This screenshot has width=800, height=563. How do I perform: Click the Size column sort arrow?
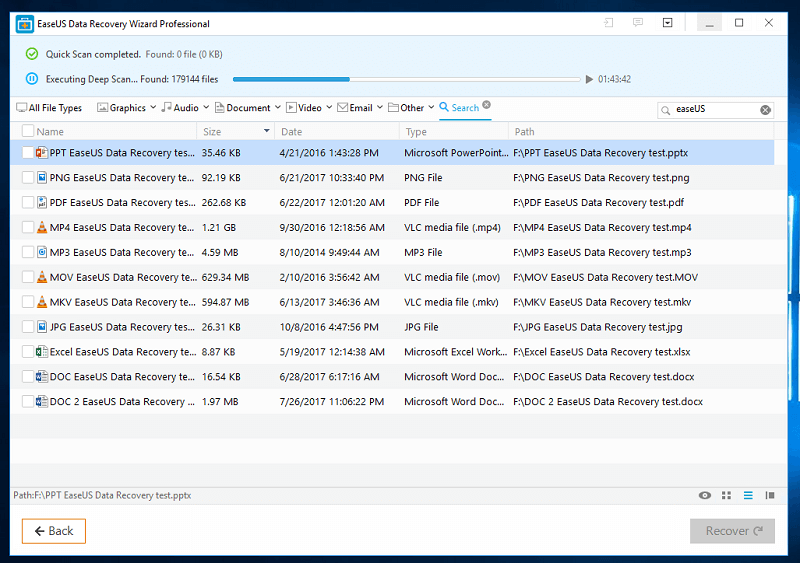[x=266, y=131]
